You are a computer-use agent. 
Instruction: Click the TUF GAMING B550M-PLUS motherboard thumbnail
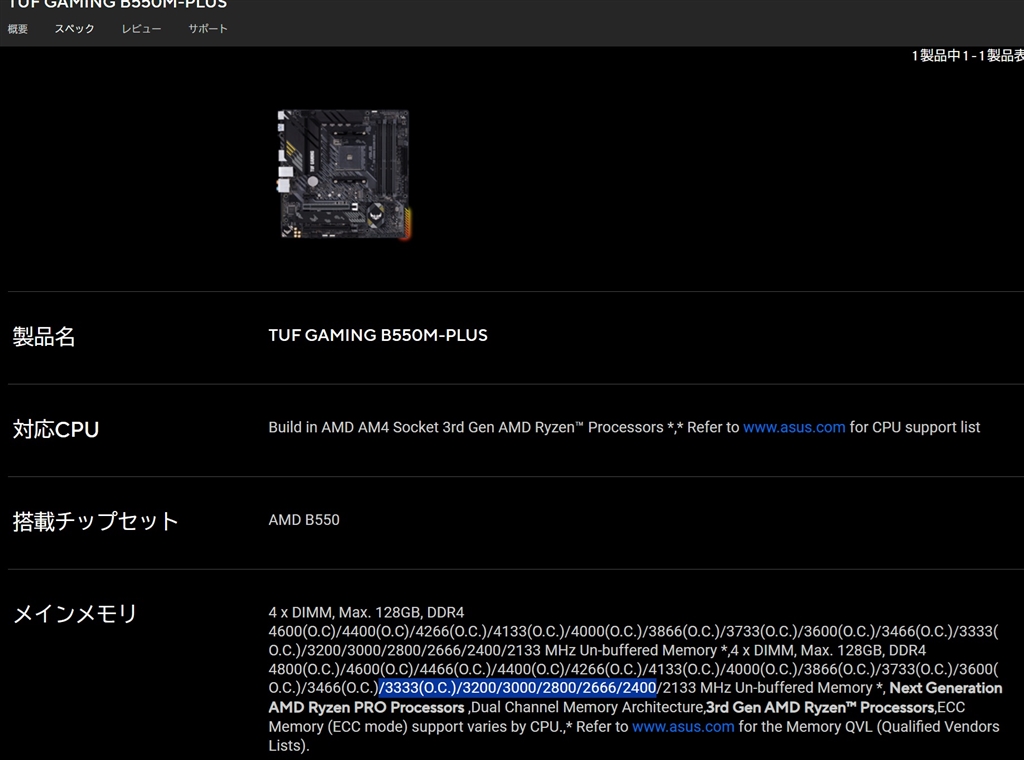[344, 174]
